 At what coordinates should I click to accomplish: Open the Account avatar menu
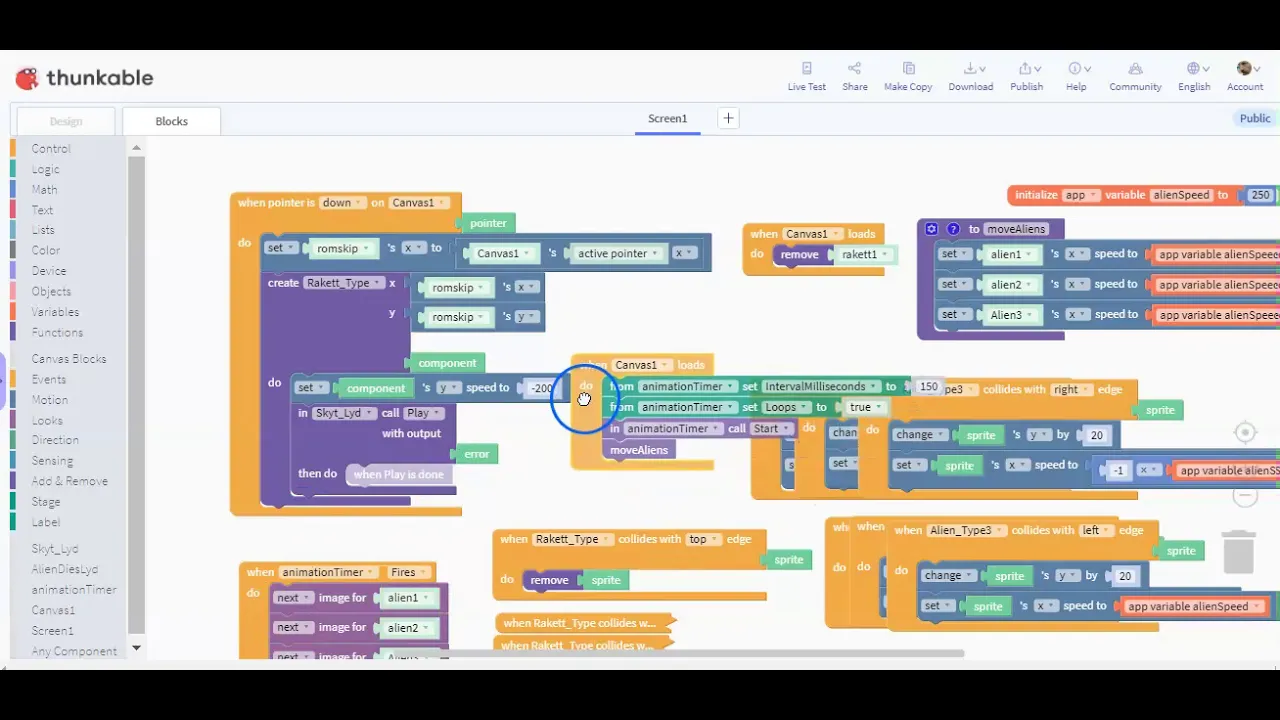click(1245, 77)
